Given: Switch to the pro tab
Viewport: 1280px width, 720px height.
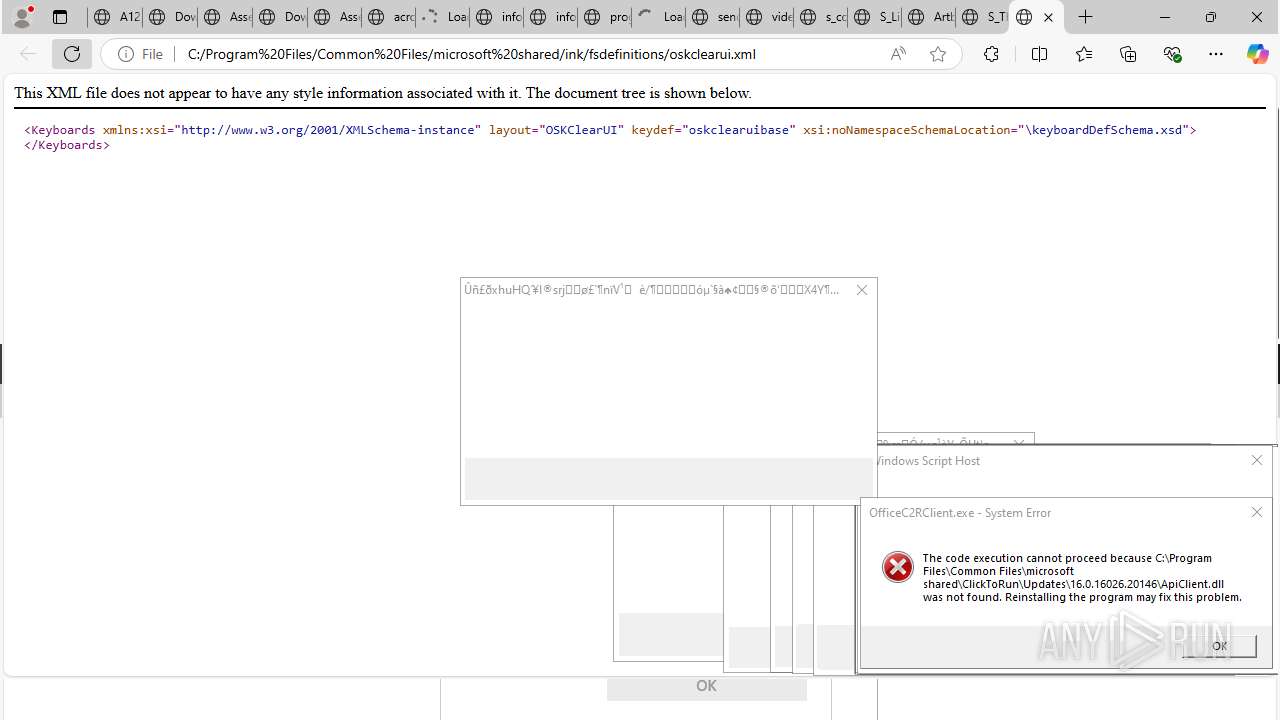Looking at the screenshot, I should click(604, 17).
